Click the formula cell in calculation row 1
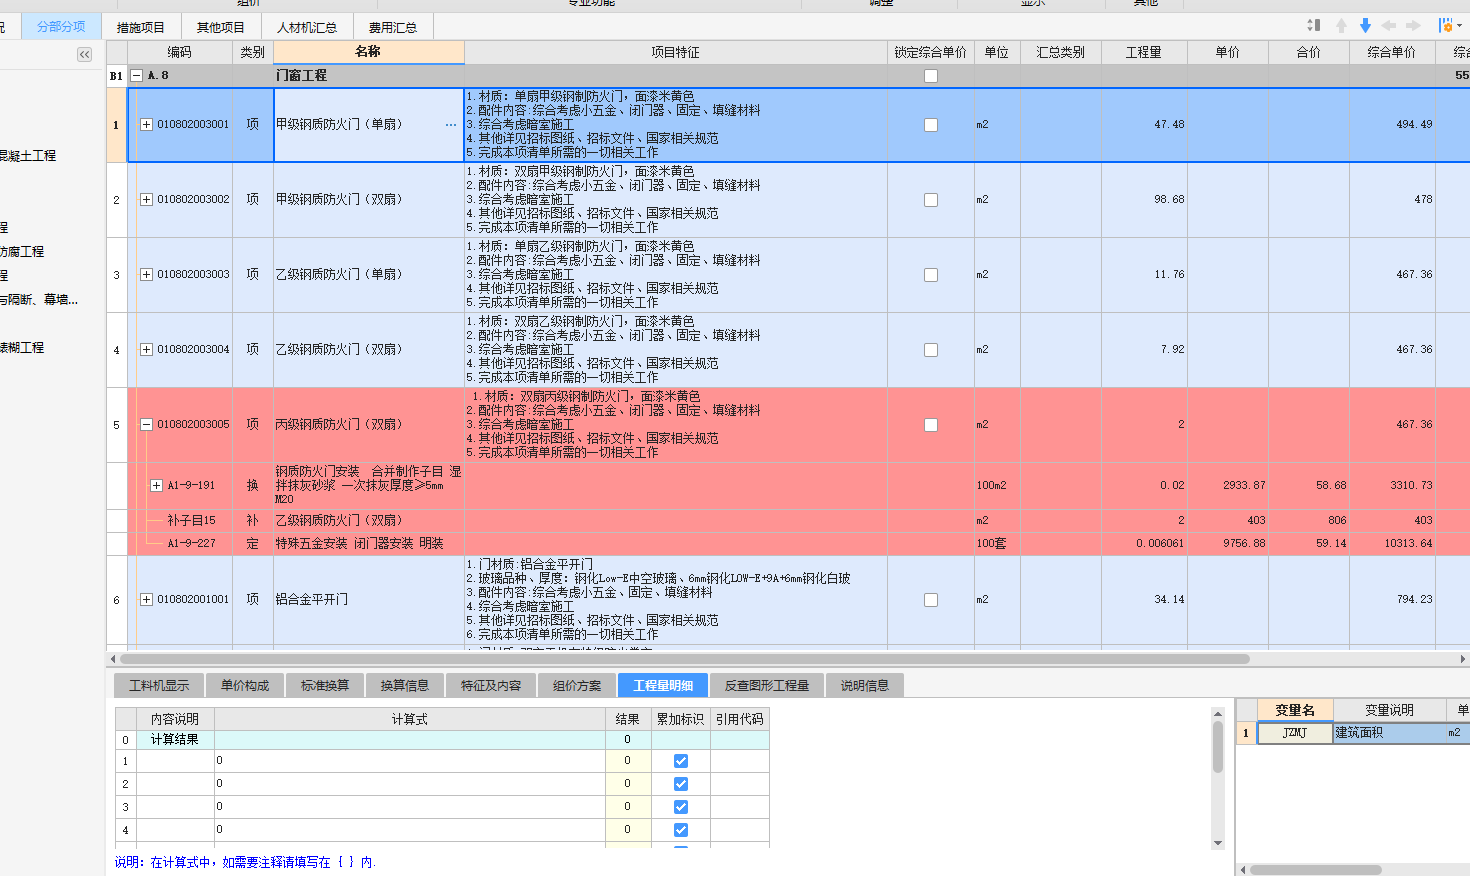This screenshot has width=1470, height=876. point(410,761)
